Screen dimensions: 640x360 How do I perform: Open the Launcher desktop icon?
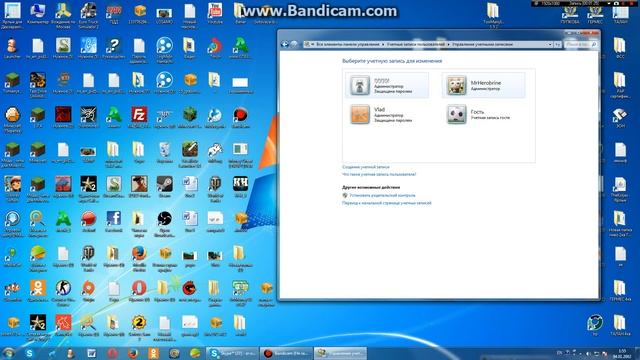click(x=12, y=49)
